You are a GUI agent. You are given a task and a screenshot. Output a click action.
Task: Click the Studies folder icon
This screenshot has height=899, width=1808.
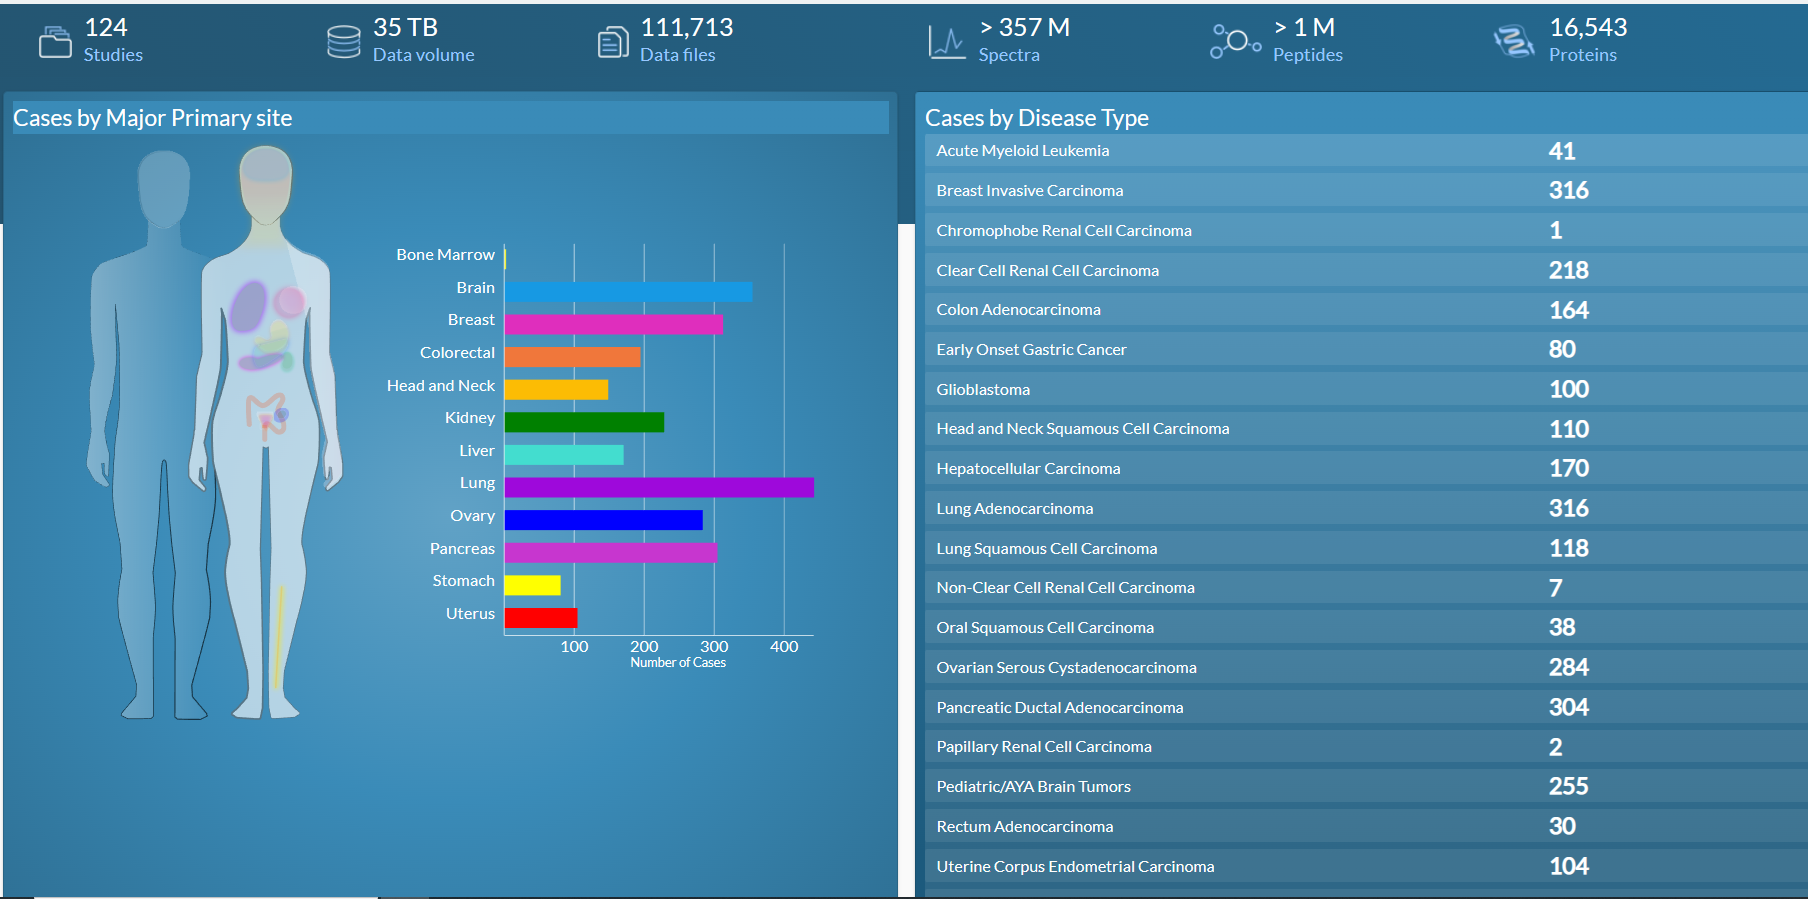55,42
